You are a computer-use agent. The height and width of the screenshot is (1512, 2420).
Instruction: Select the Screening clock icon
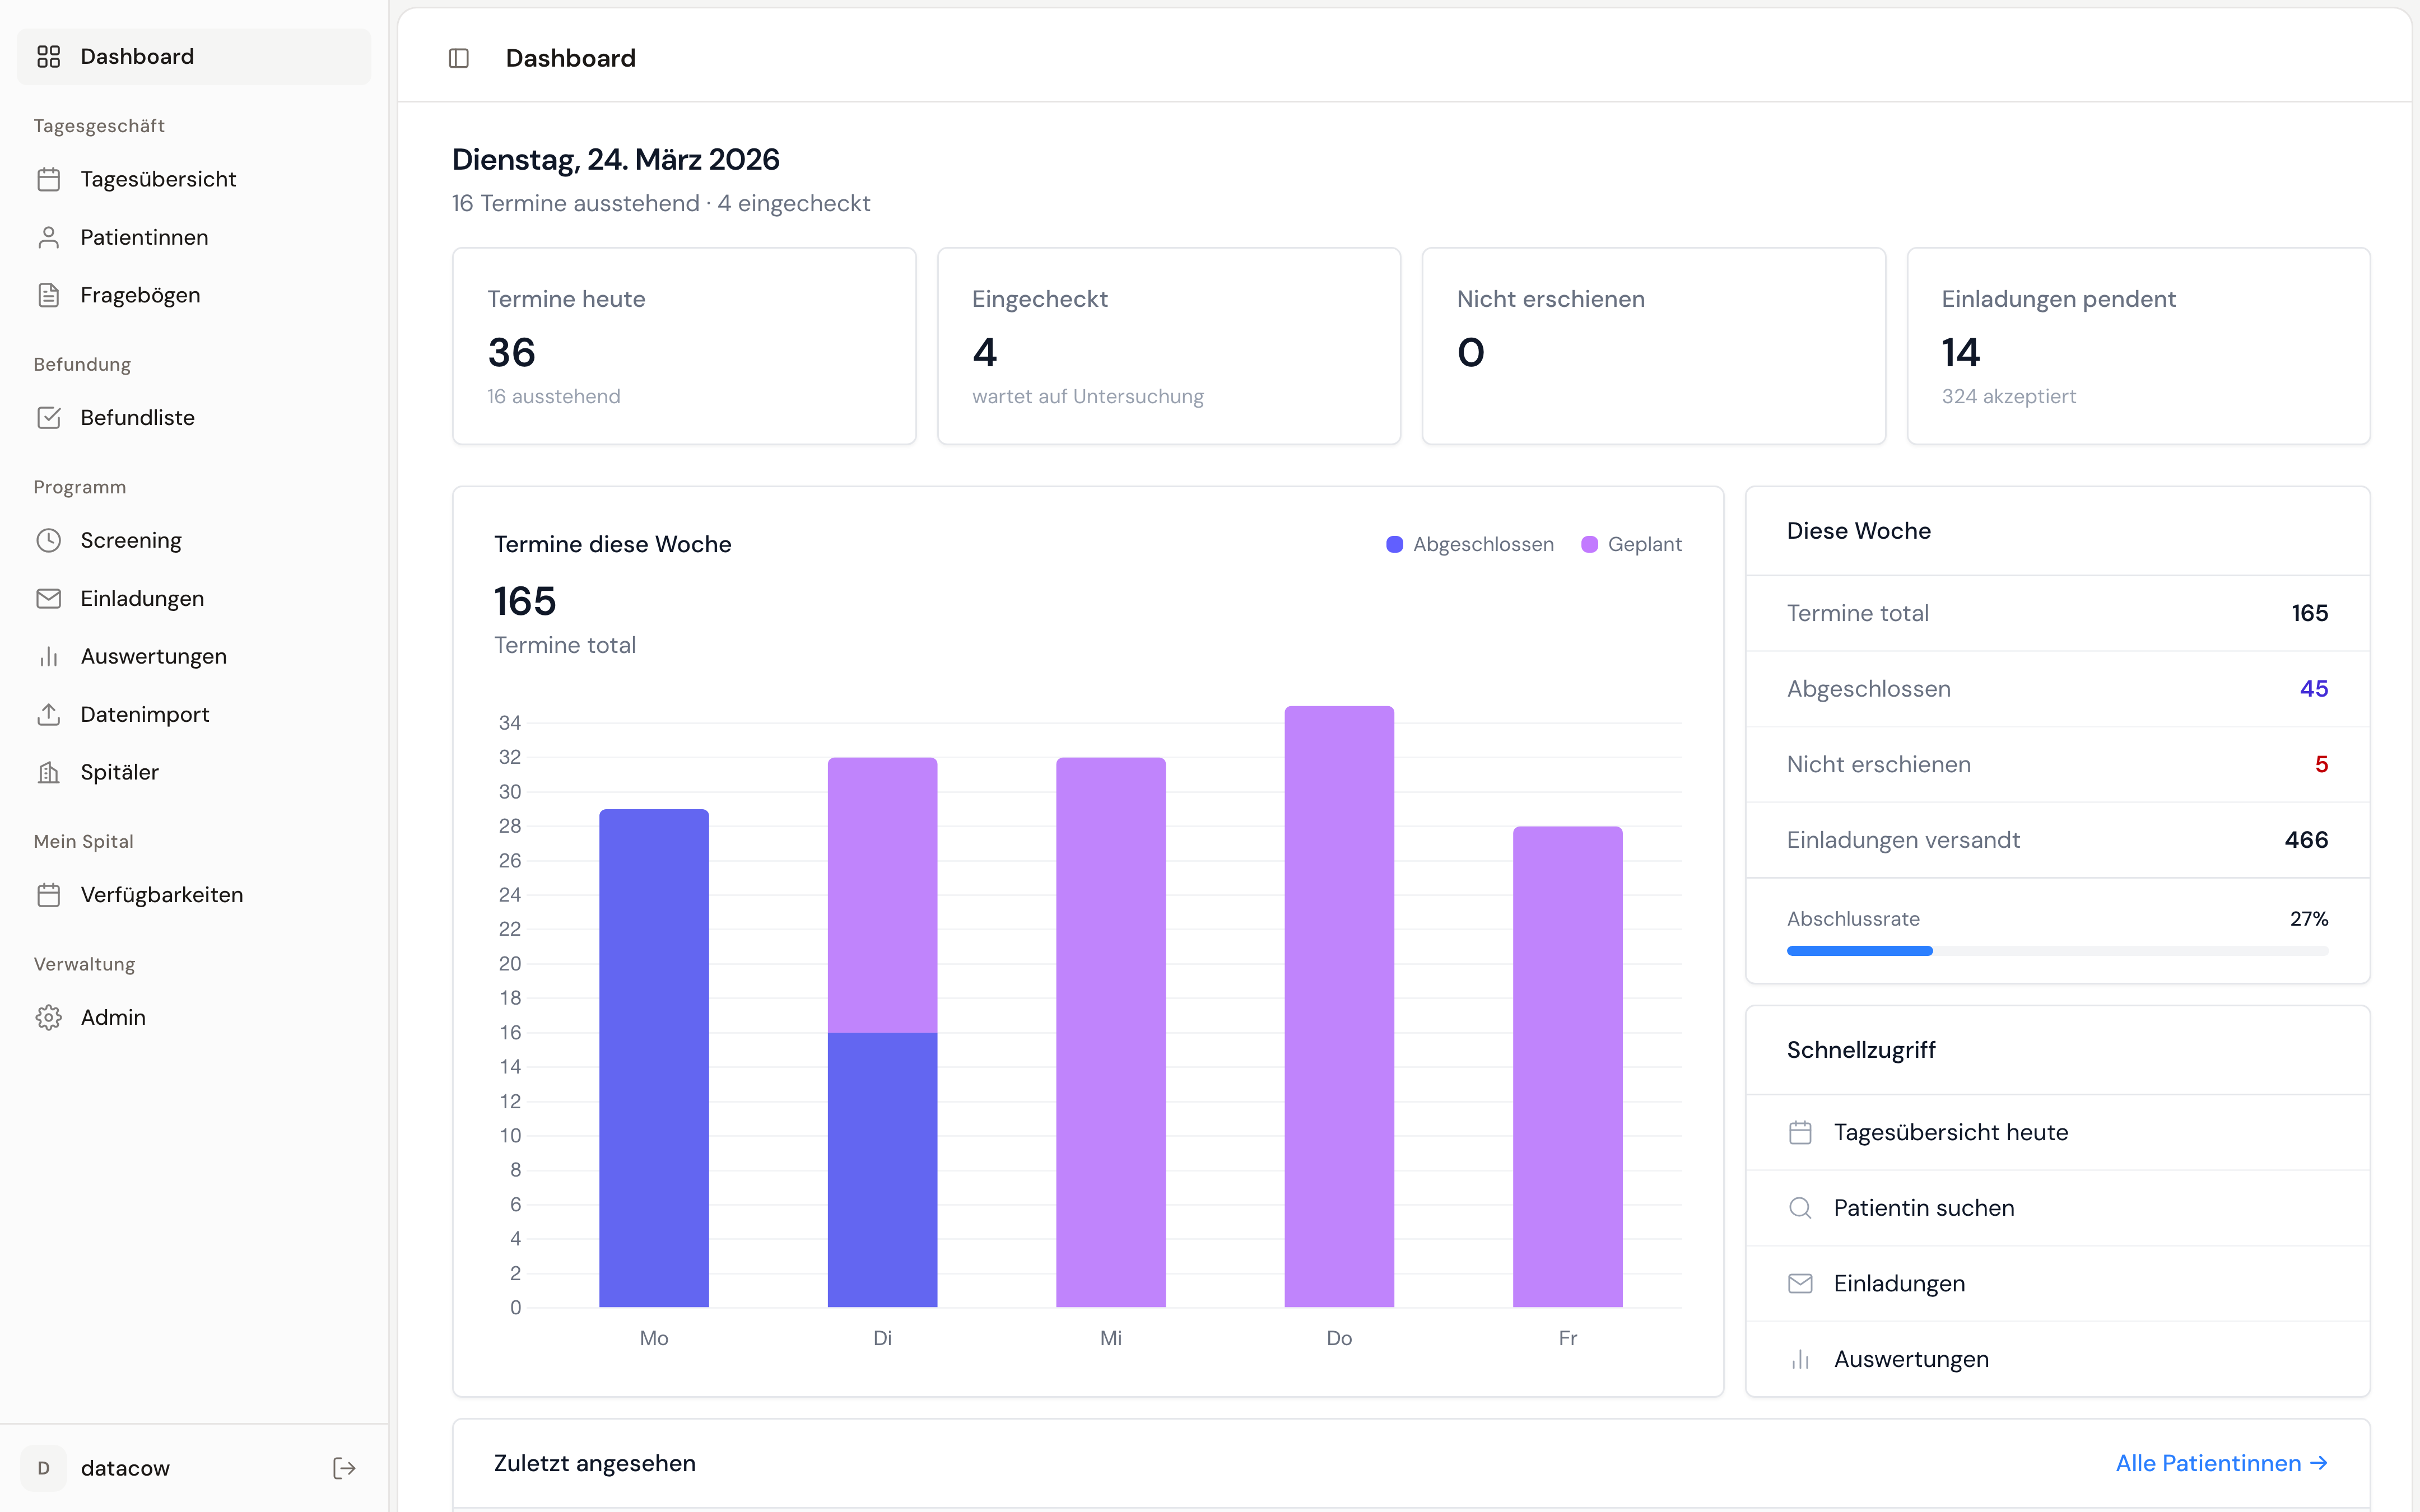[x=49, y=540]
